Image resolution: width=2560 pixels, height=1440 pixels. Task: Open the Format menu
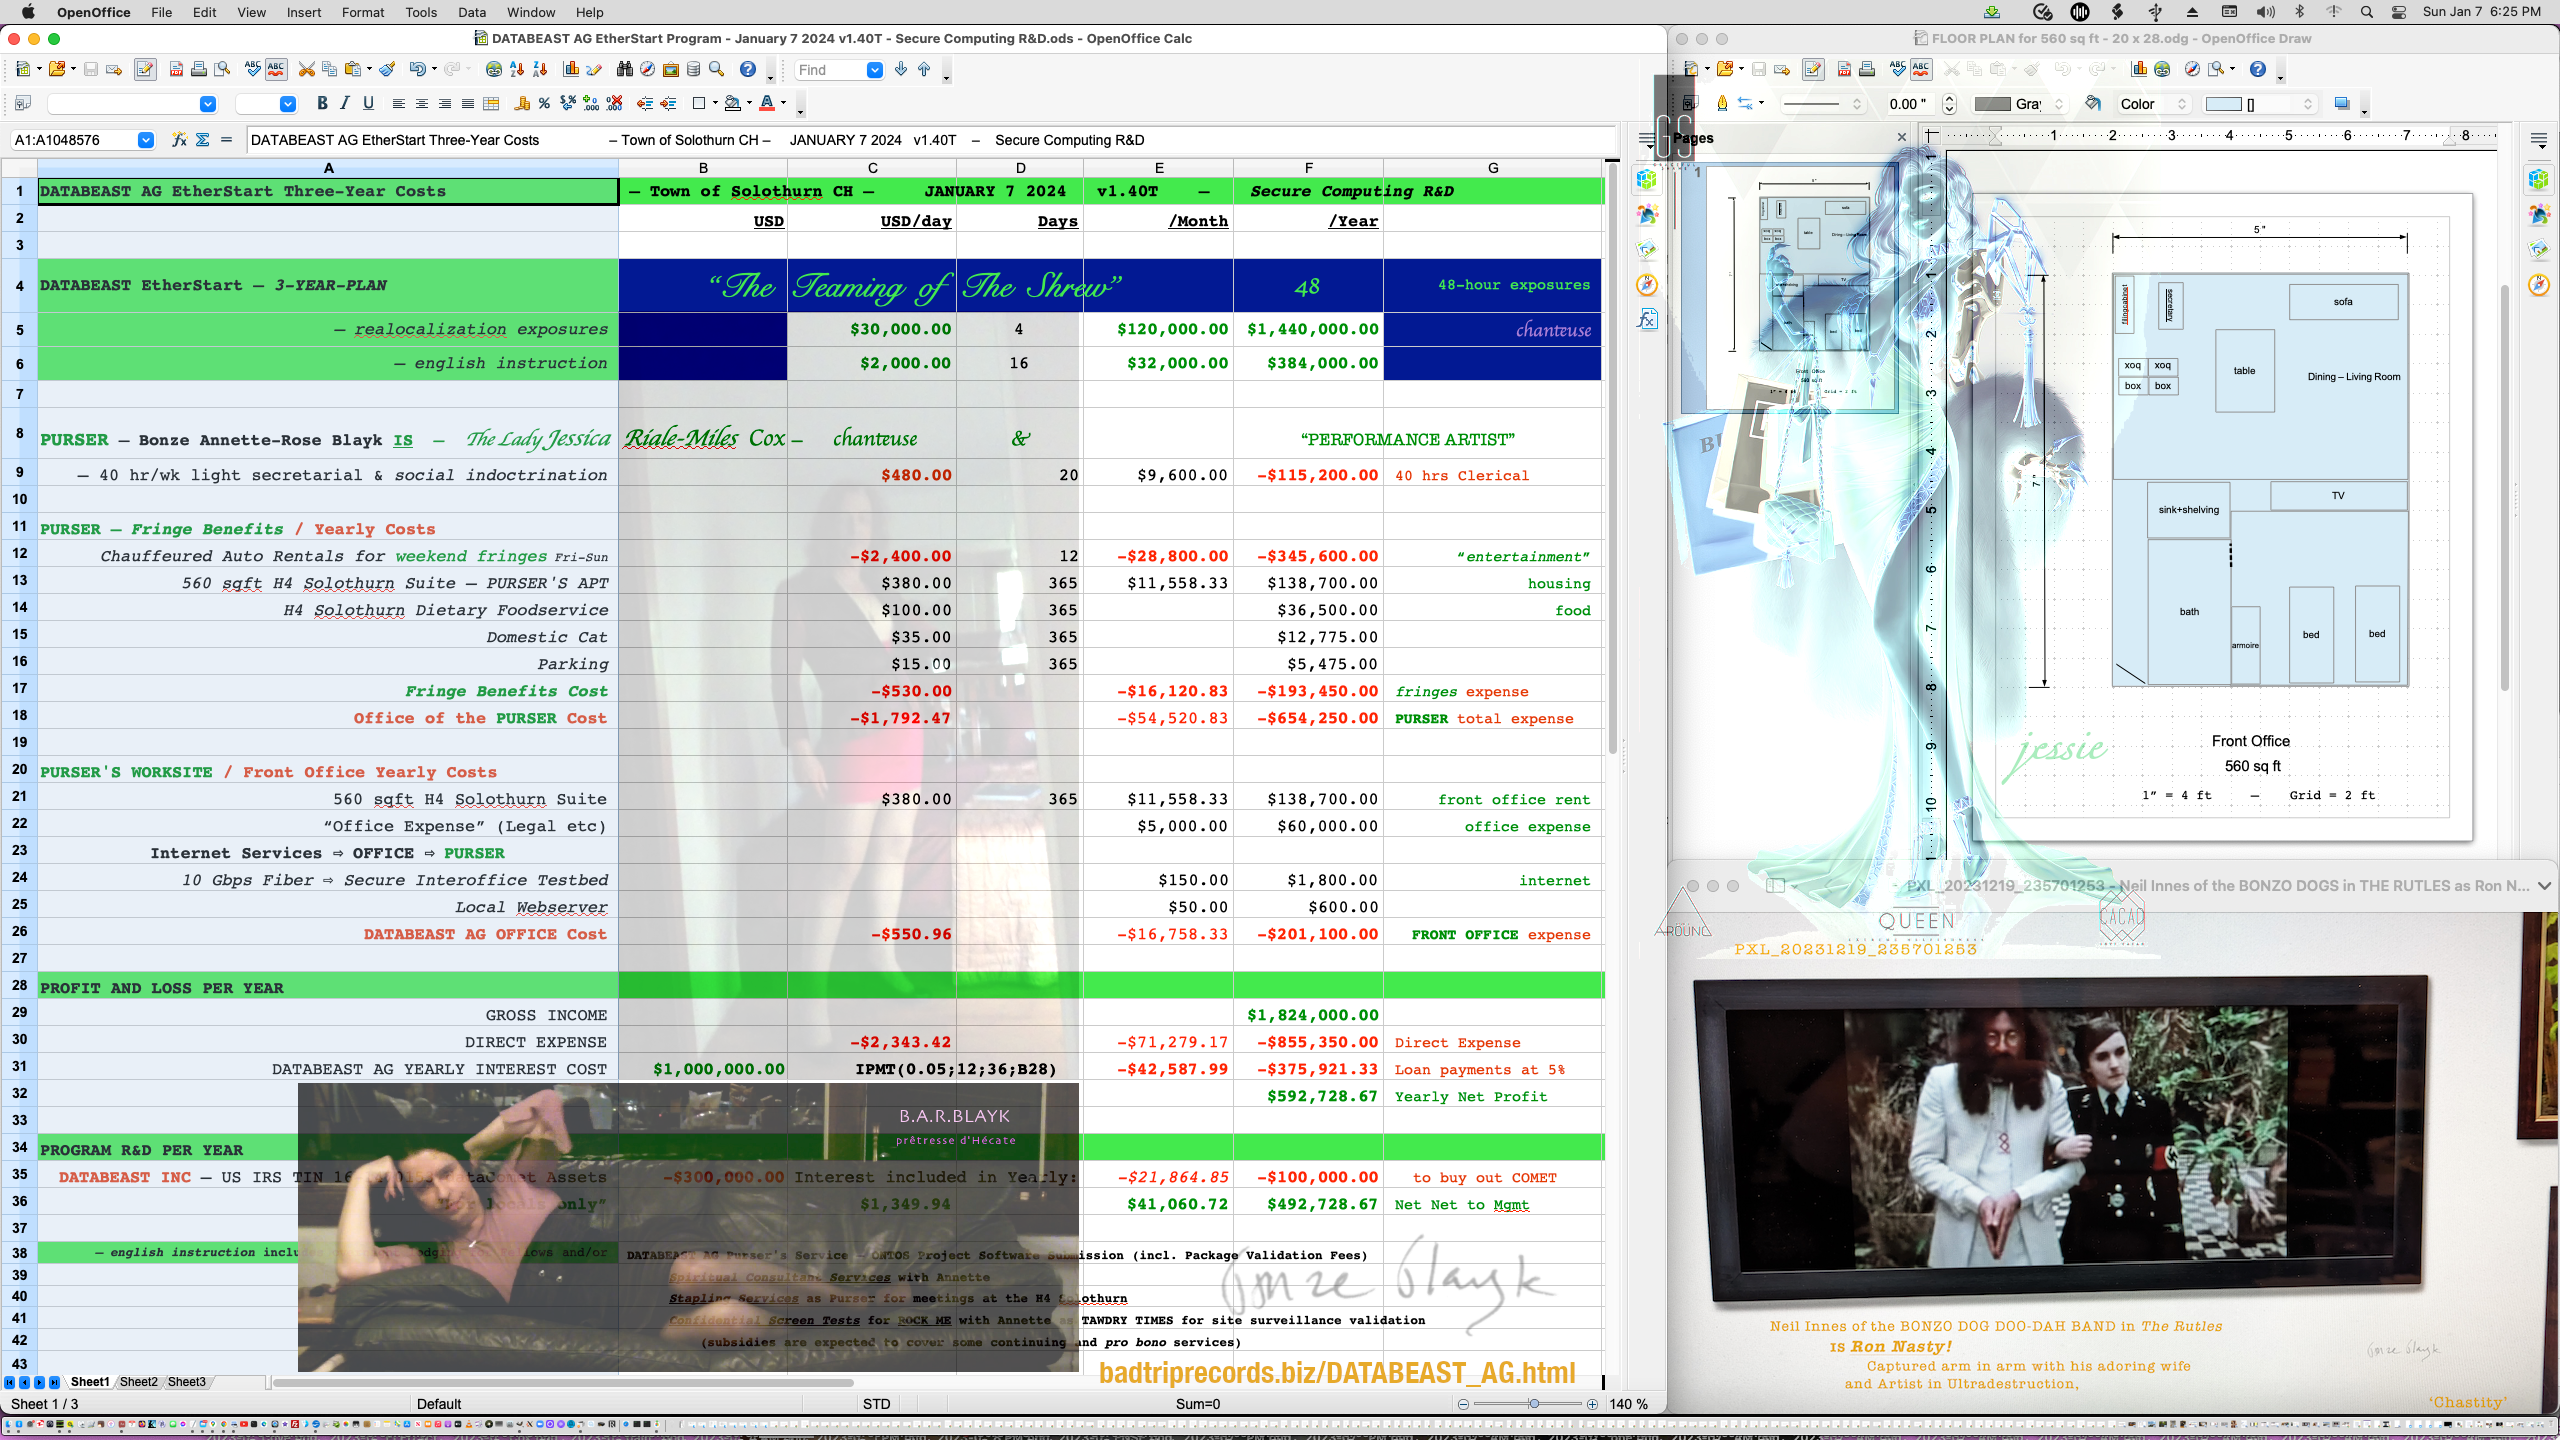click(363, 12)
